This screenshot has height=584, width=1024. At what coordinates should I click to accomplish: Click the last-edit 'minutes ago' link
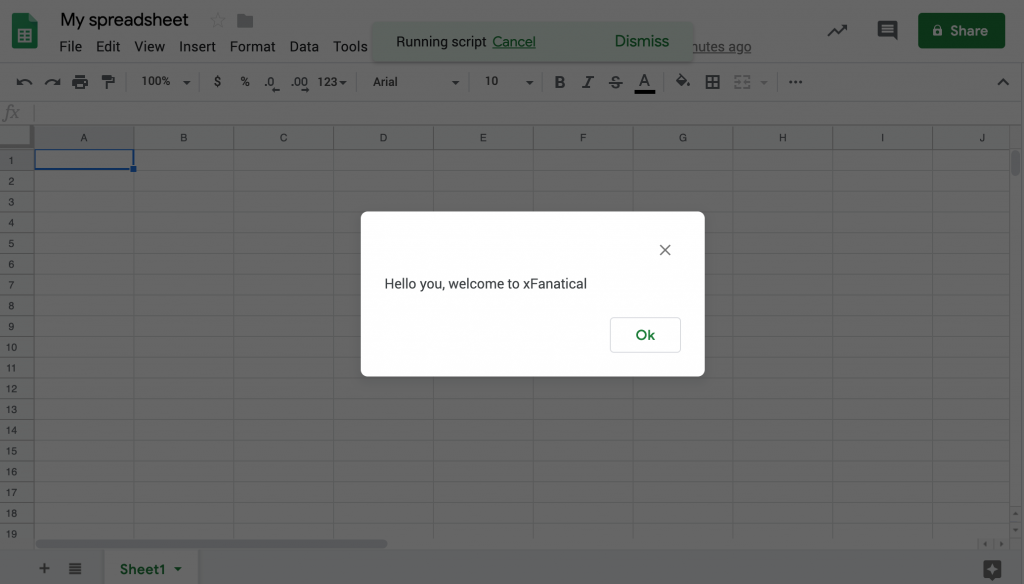tap(722, 46)
